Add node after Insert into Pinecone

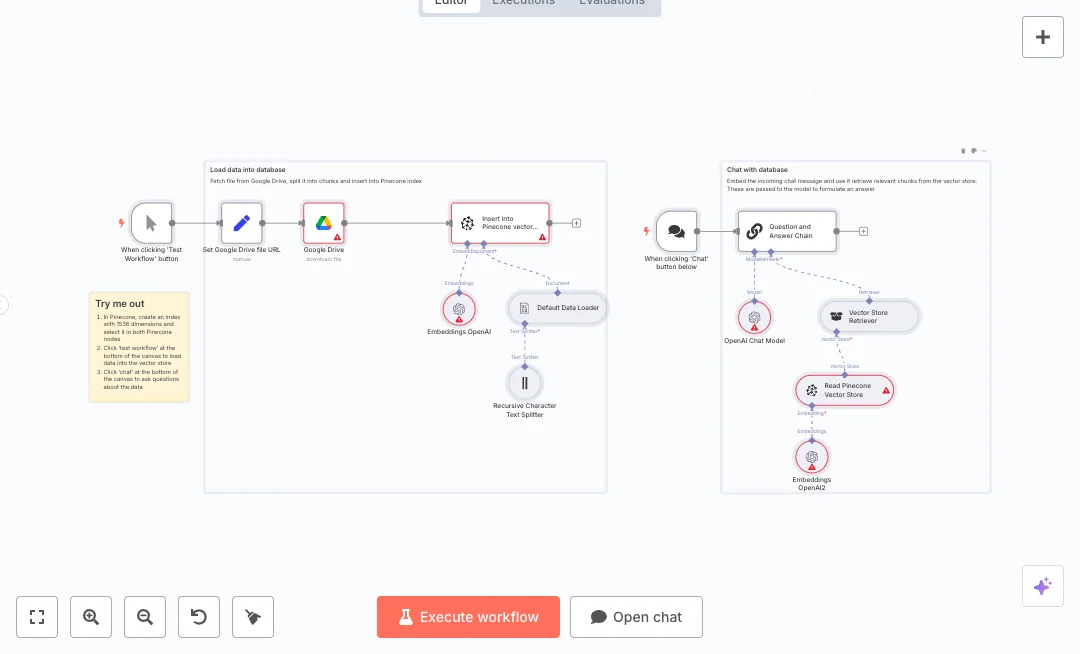point(577,223)
